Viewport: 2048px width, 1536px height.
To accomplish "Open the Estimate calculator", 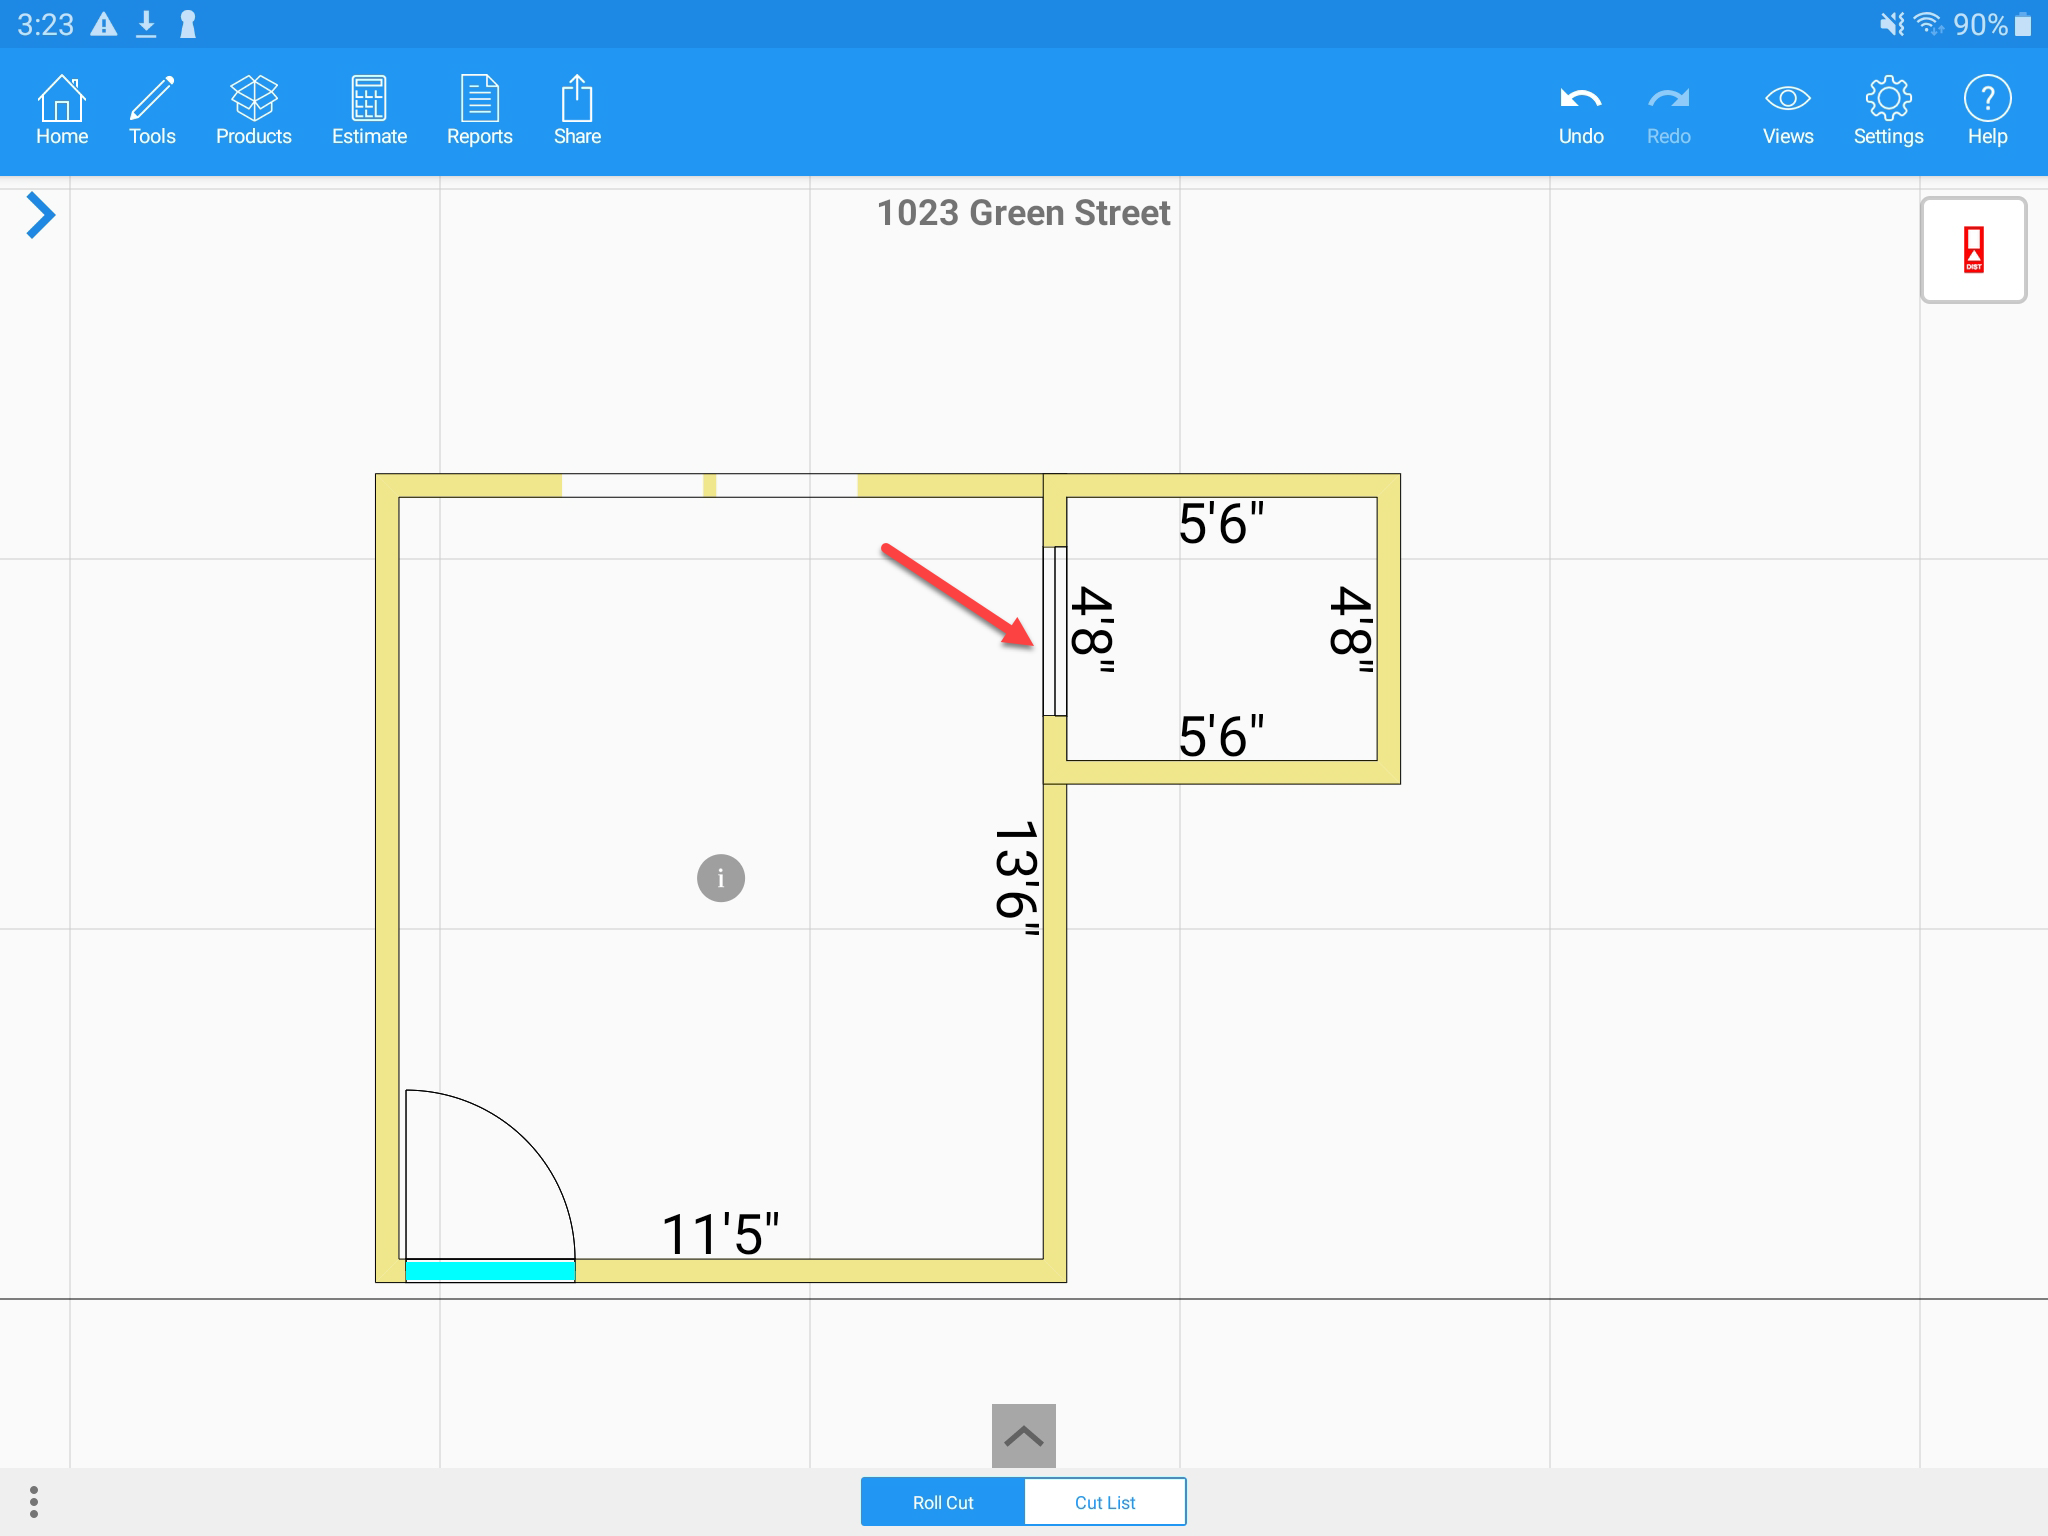I will (369, 111).
